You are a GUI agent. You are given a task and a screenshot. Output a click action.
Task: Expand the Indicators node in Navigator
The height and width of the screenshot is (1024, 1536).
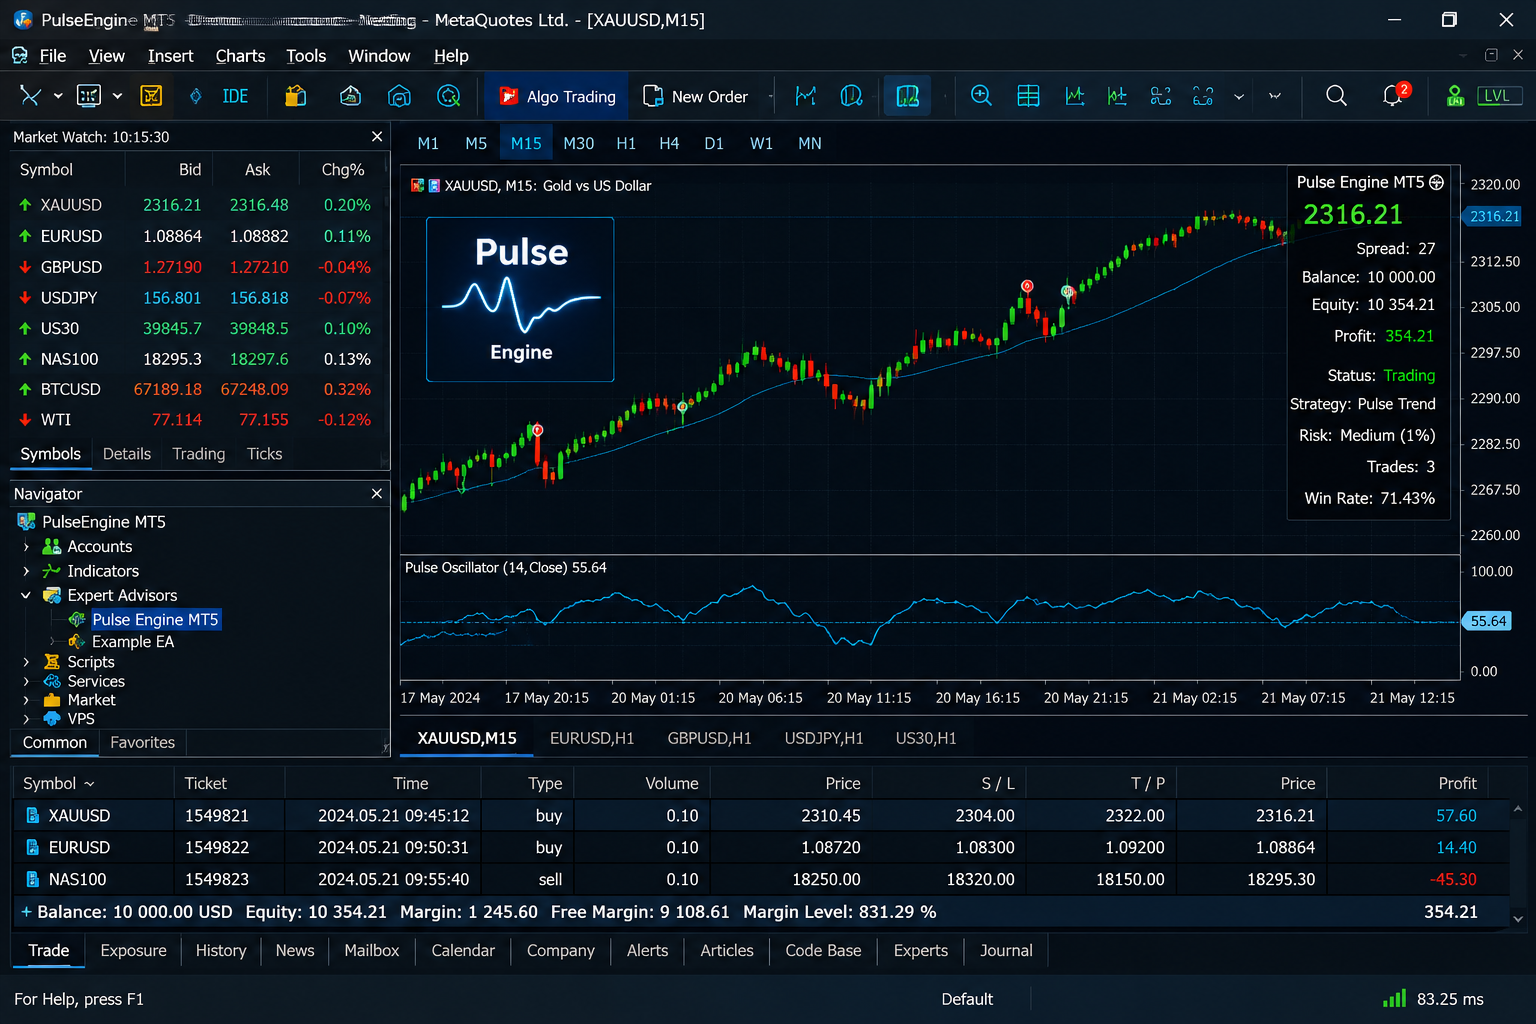coord(26,571)
